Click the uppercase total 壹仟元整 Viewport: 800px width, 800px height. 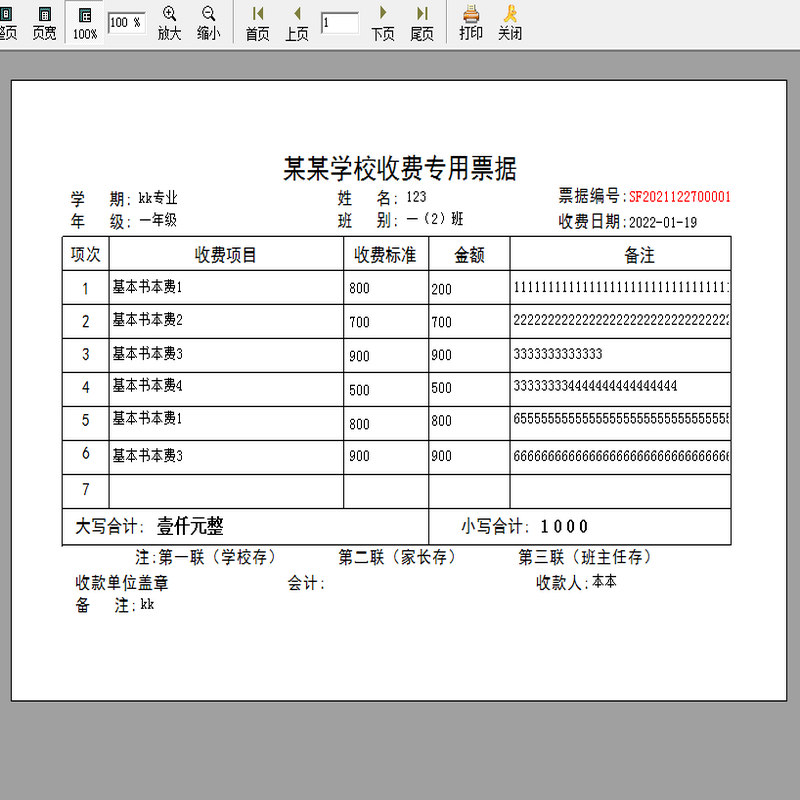(190, 526)
